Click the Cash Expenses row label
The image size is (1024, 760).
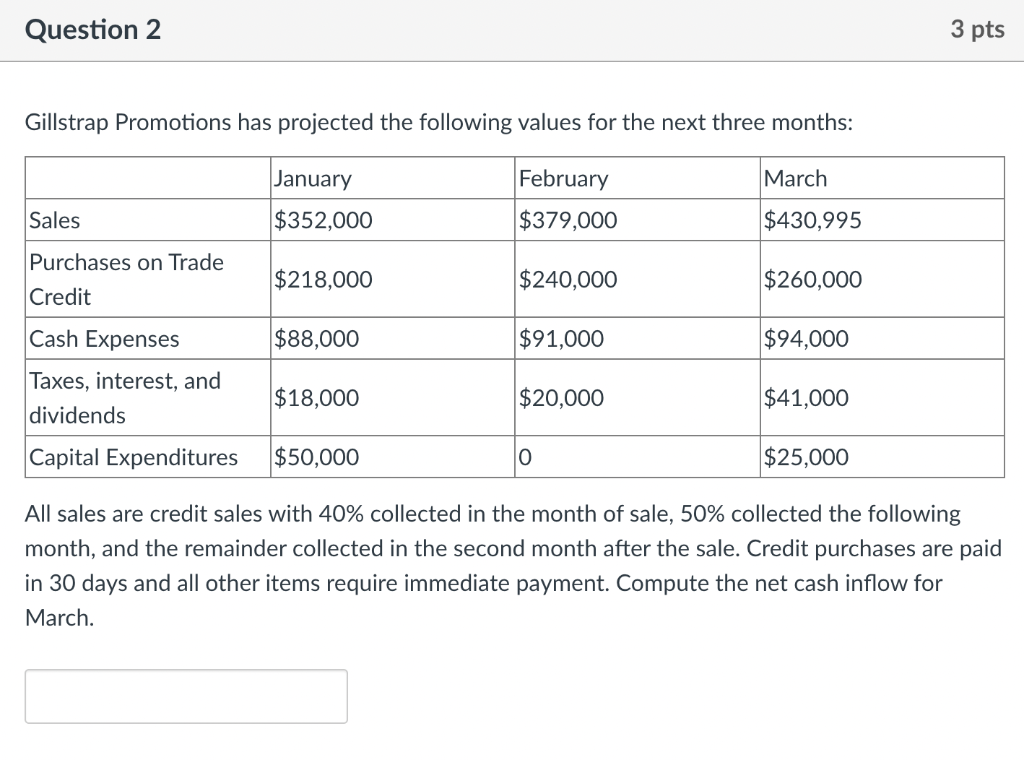tap(104, 339)
